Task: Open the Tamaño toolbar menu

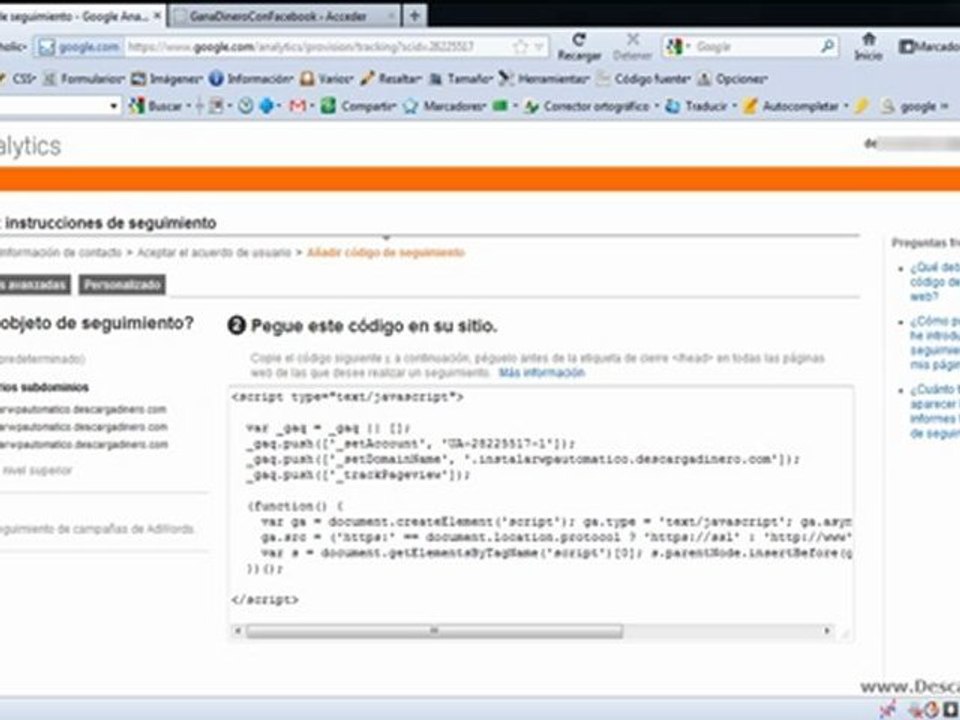Action: [x=460, y=79]
